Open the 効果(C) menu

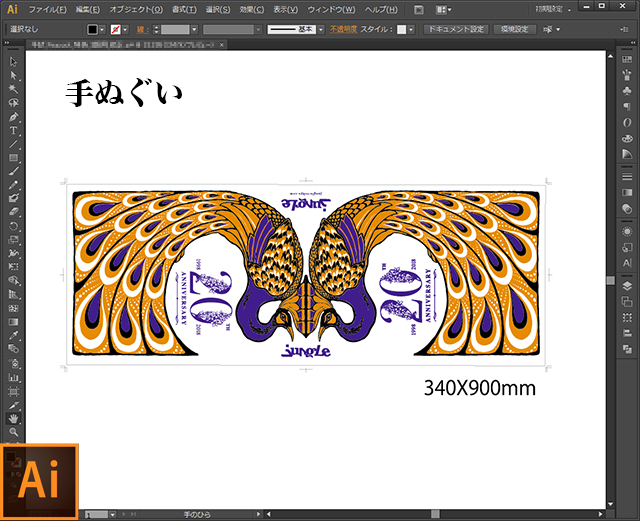(251, 9)
